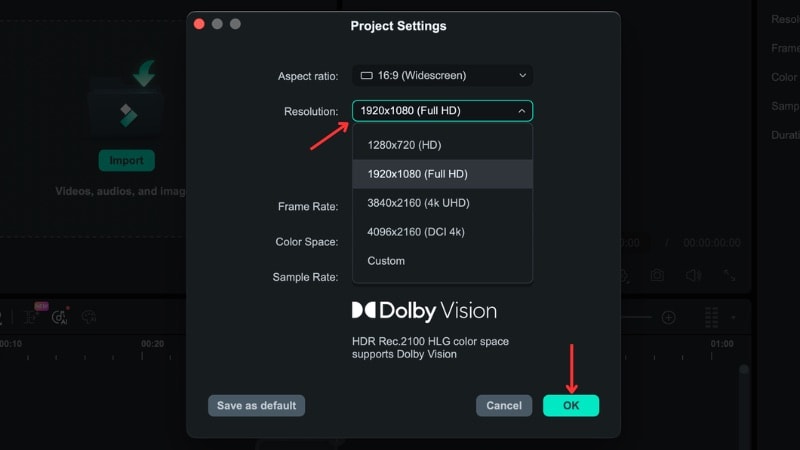Click the snapshot camera icon
The width and height of the screenshot is (800, 450).
click(x=657, y=275)
